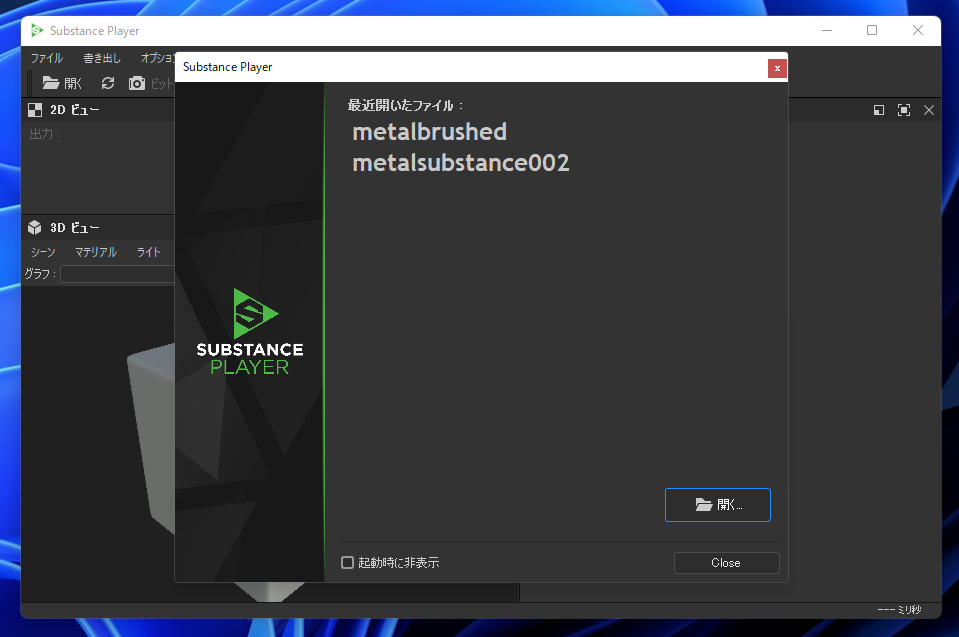Click the Substance Player logo in the title bar
This screenshot has height=637, width=959.
(x=37, y=31)
